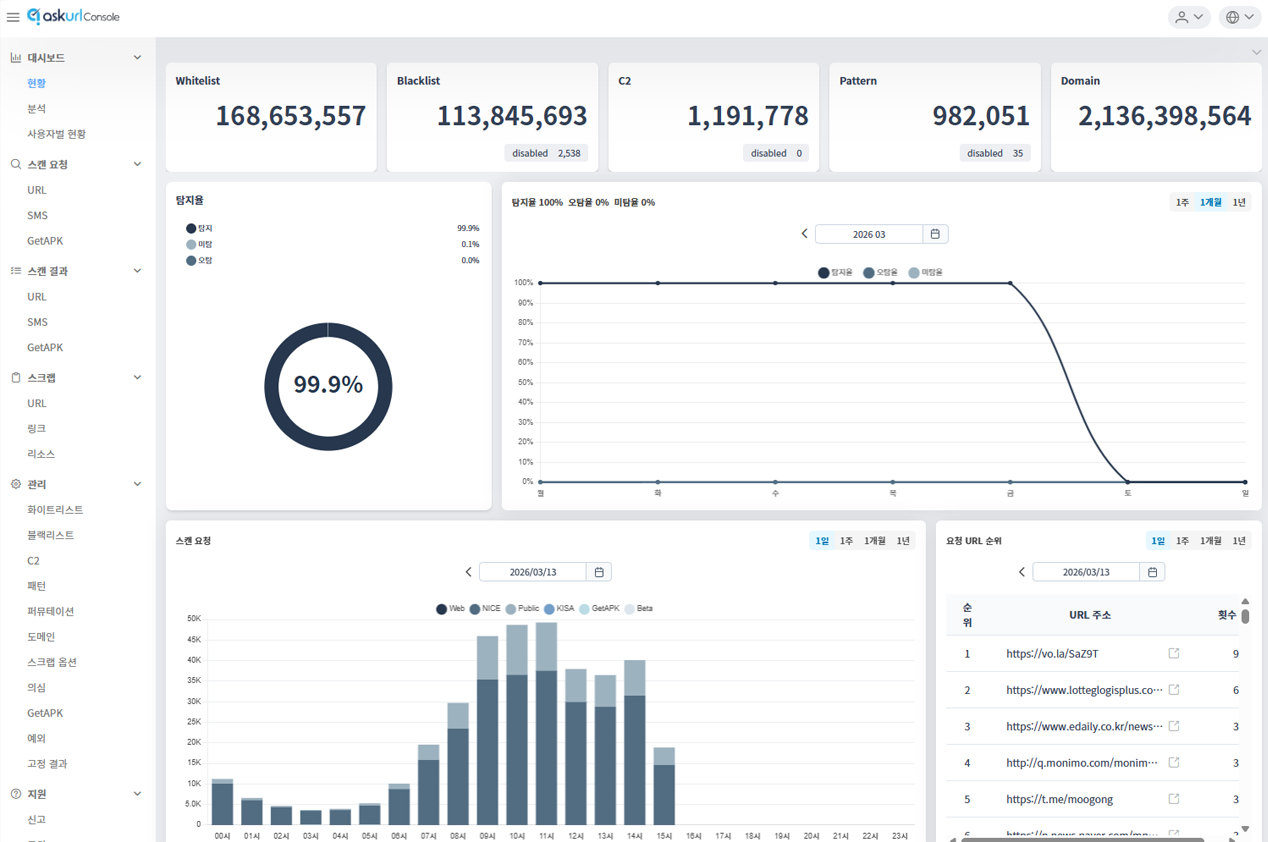Collapse the 스캔 요청 sidebar section
The image size is (1268, 842).
[137, 164]
